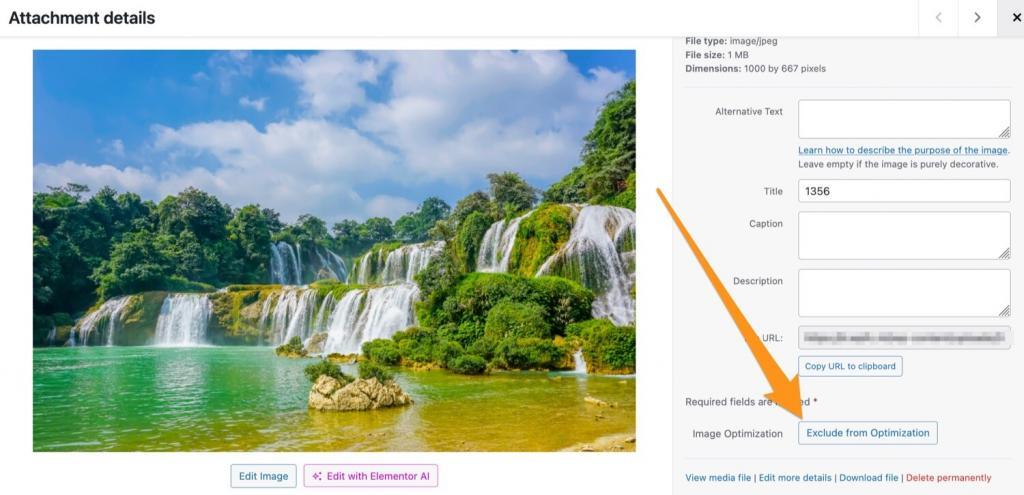Open the View media file link

click(x=718, y=478)
